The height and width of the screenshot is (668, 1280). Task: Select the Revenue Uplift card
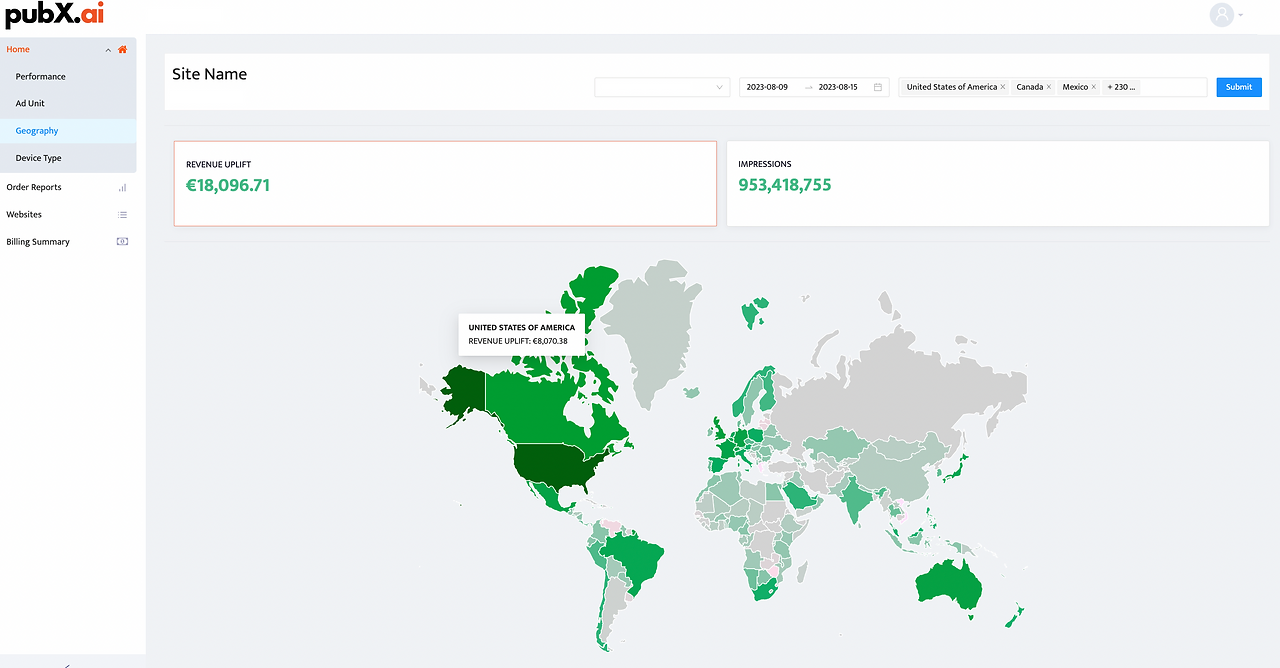point(445,183)
